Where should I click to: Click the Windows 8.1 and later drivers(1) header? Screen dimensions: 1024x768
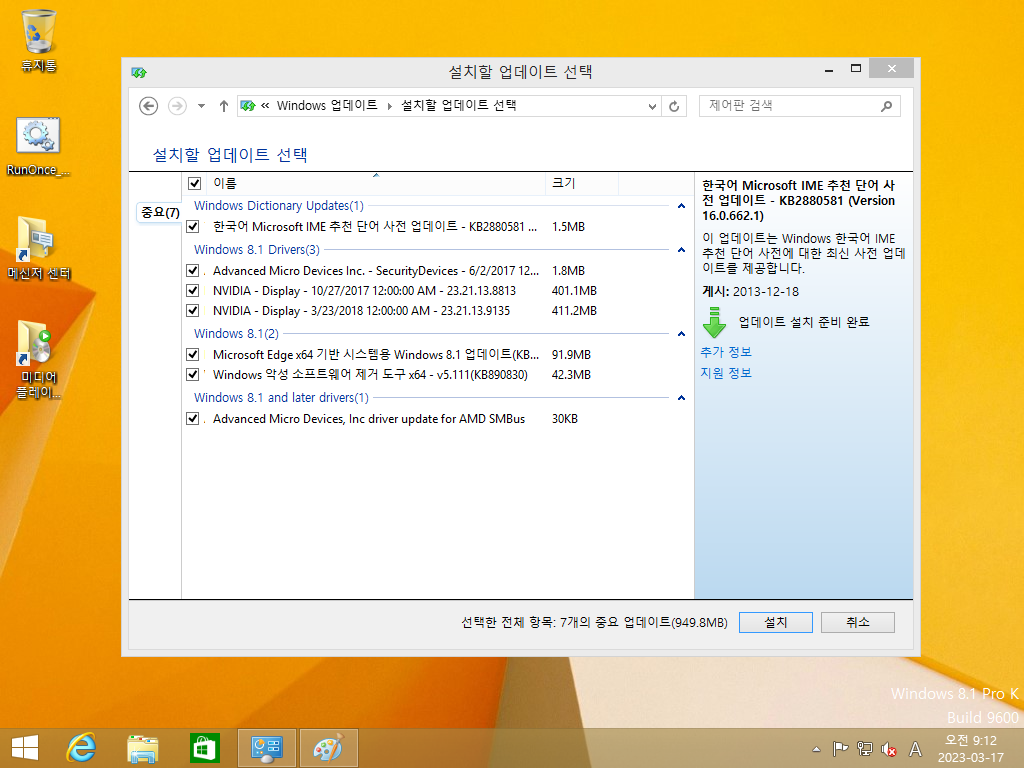(281, 398)
